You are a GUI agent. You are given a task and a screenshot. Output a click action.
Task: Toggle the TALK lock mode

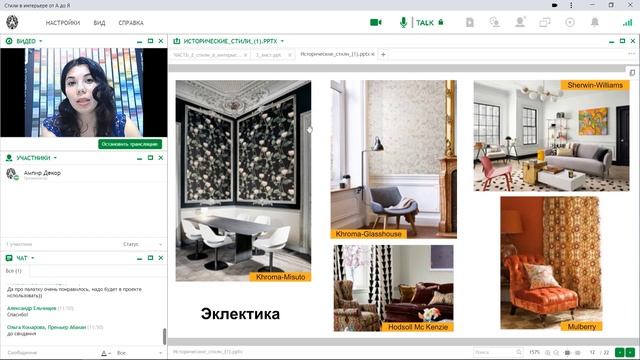pos(430,22)
